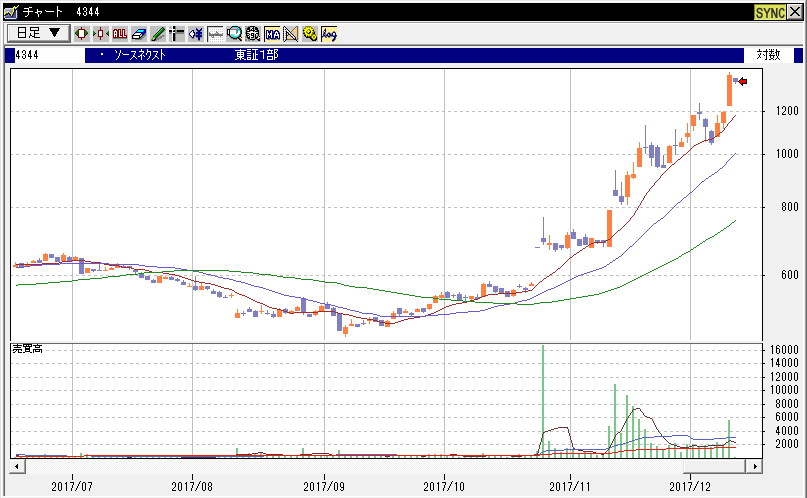
Task: Click the MA moving average icon
Action: click(x=272, y=33)
